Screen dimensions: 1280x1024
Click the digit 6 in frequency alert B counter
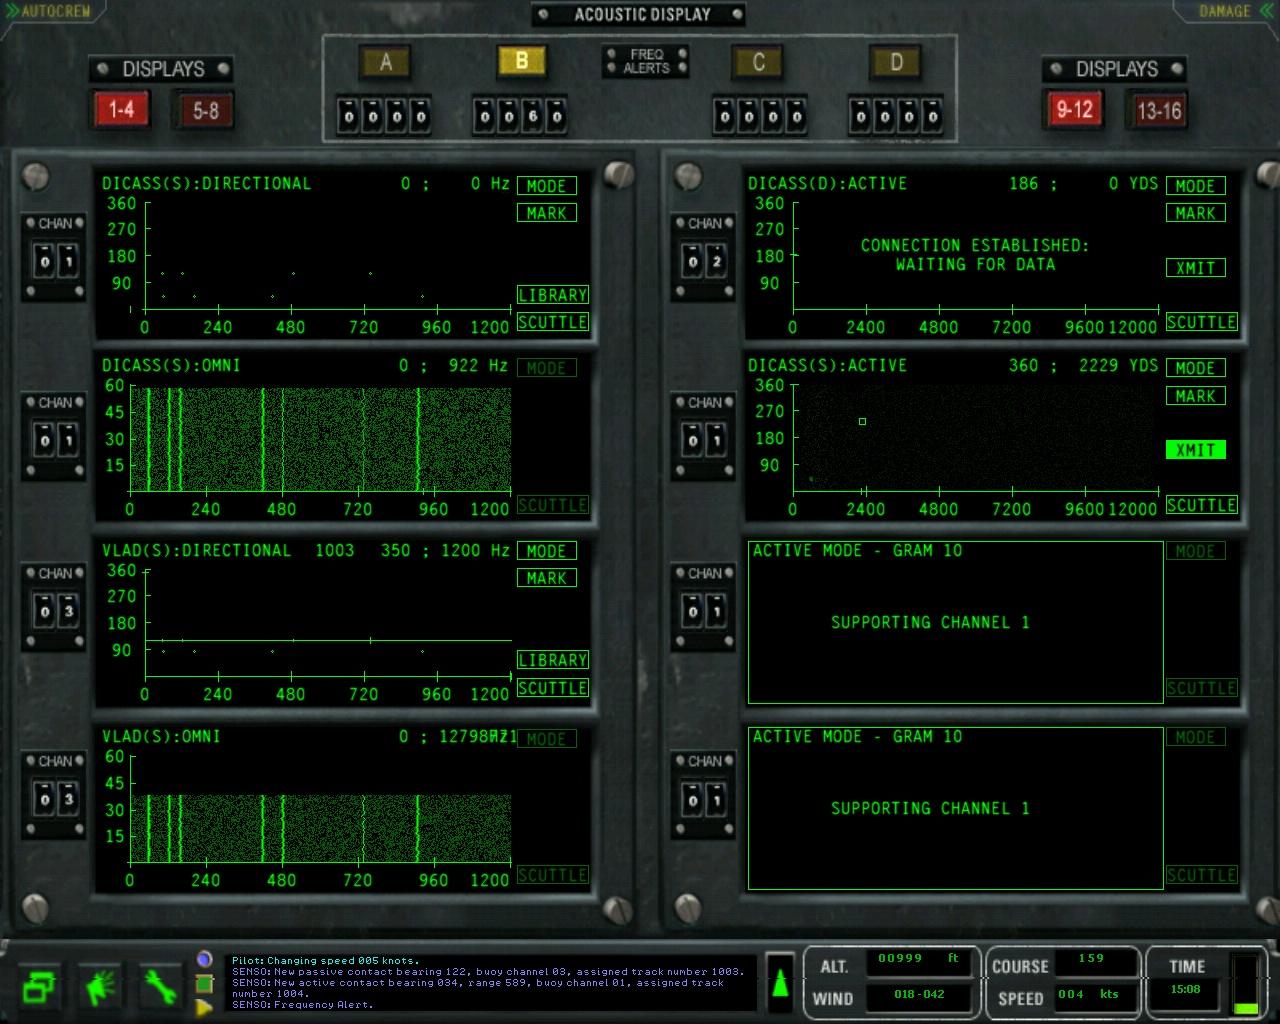(533, 116)
